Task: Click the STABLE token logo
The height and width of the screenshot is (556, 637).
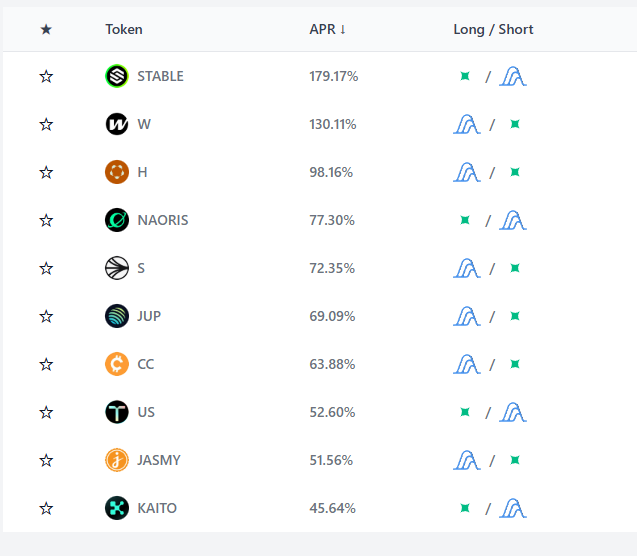Action: click(x=117, y=76)
